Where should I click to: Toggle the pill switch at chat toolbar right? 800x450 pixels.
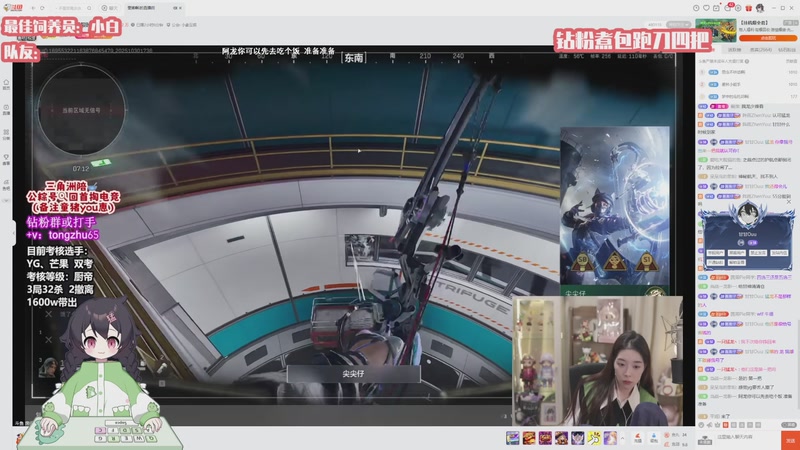click(x=789, y=424)
